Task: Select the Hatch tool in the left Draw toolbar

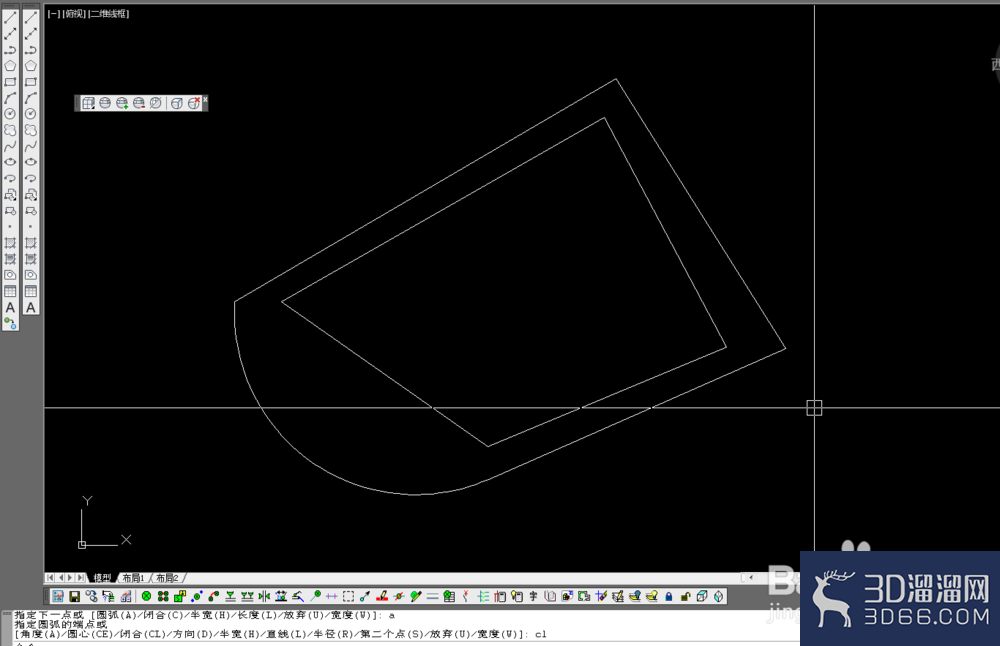Action: tap(10, 243)
